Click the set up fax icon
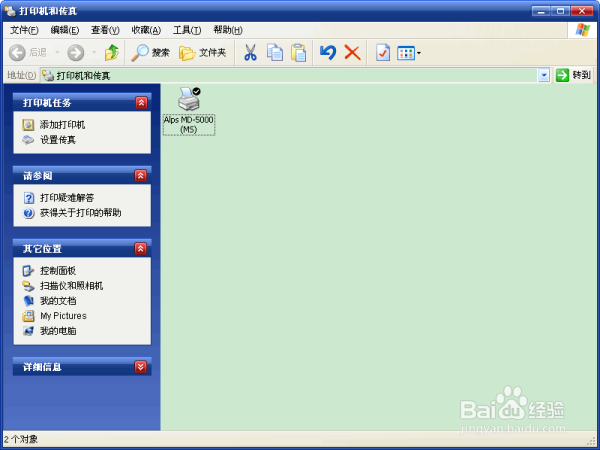 28,140
